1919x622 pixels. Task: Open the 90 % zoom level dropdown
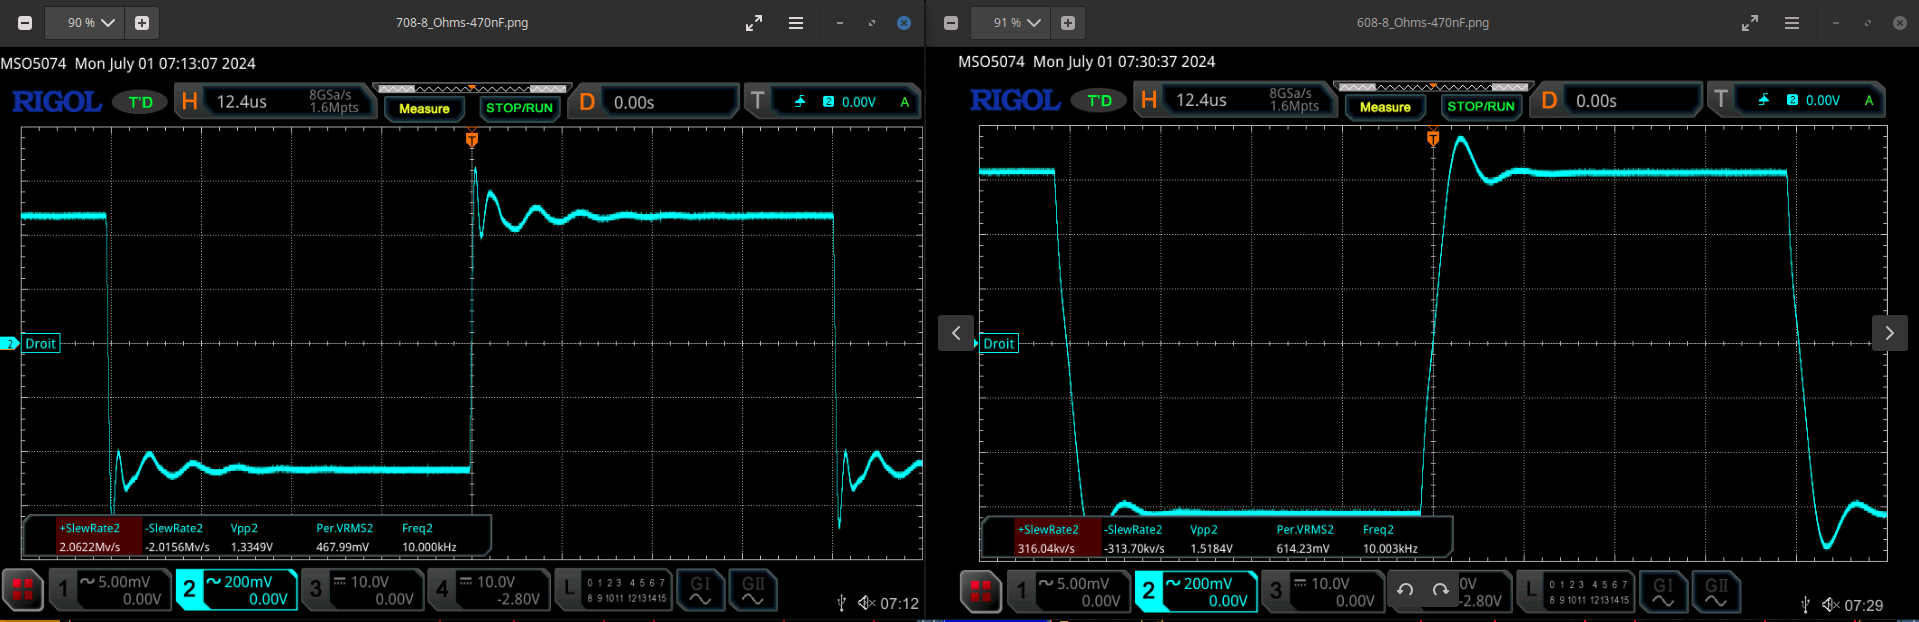click(x=91, y=23)
